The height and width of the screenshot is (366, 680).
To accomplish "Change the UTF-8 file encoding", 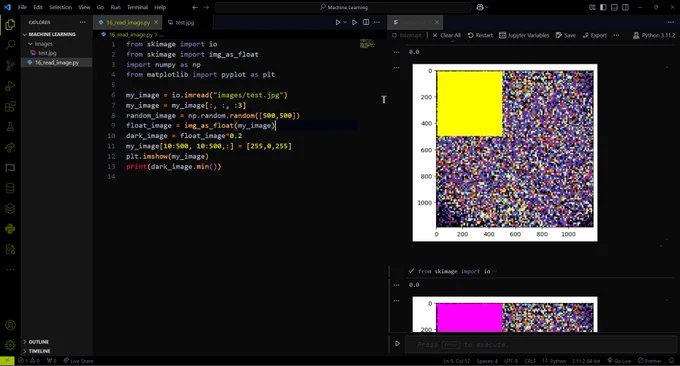I will (x=511, y=361).
